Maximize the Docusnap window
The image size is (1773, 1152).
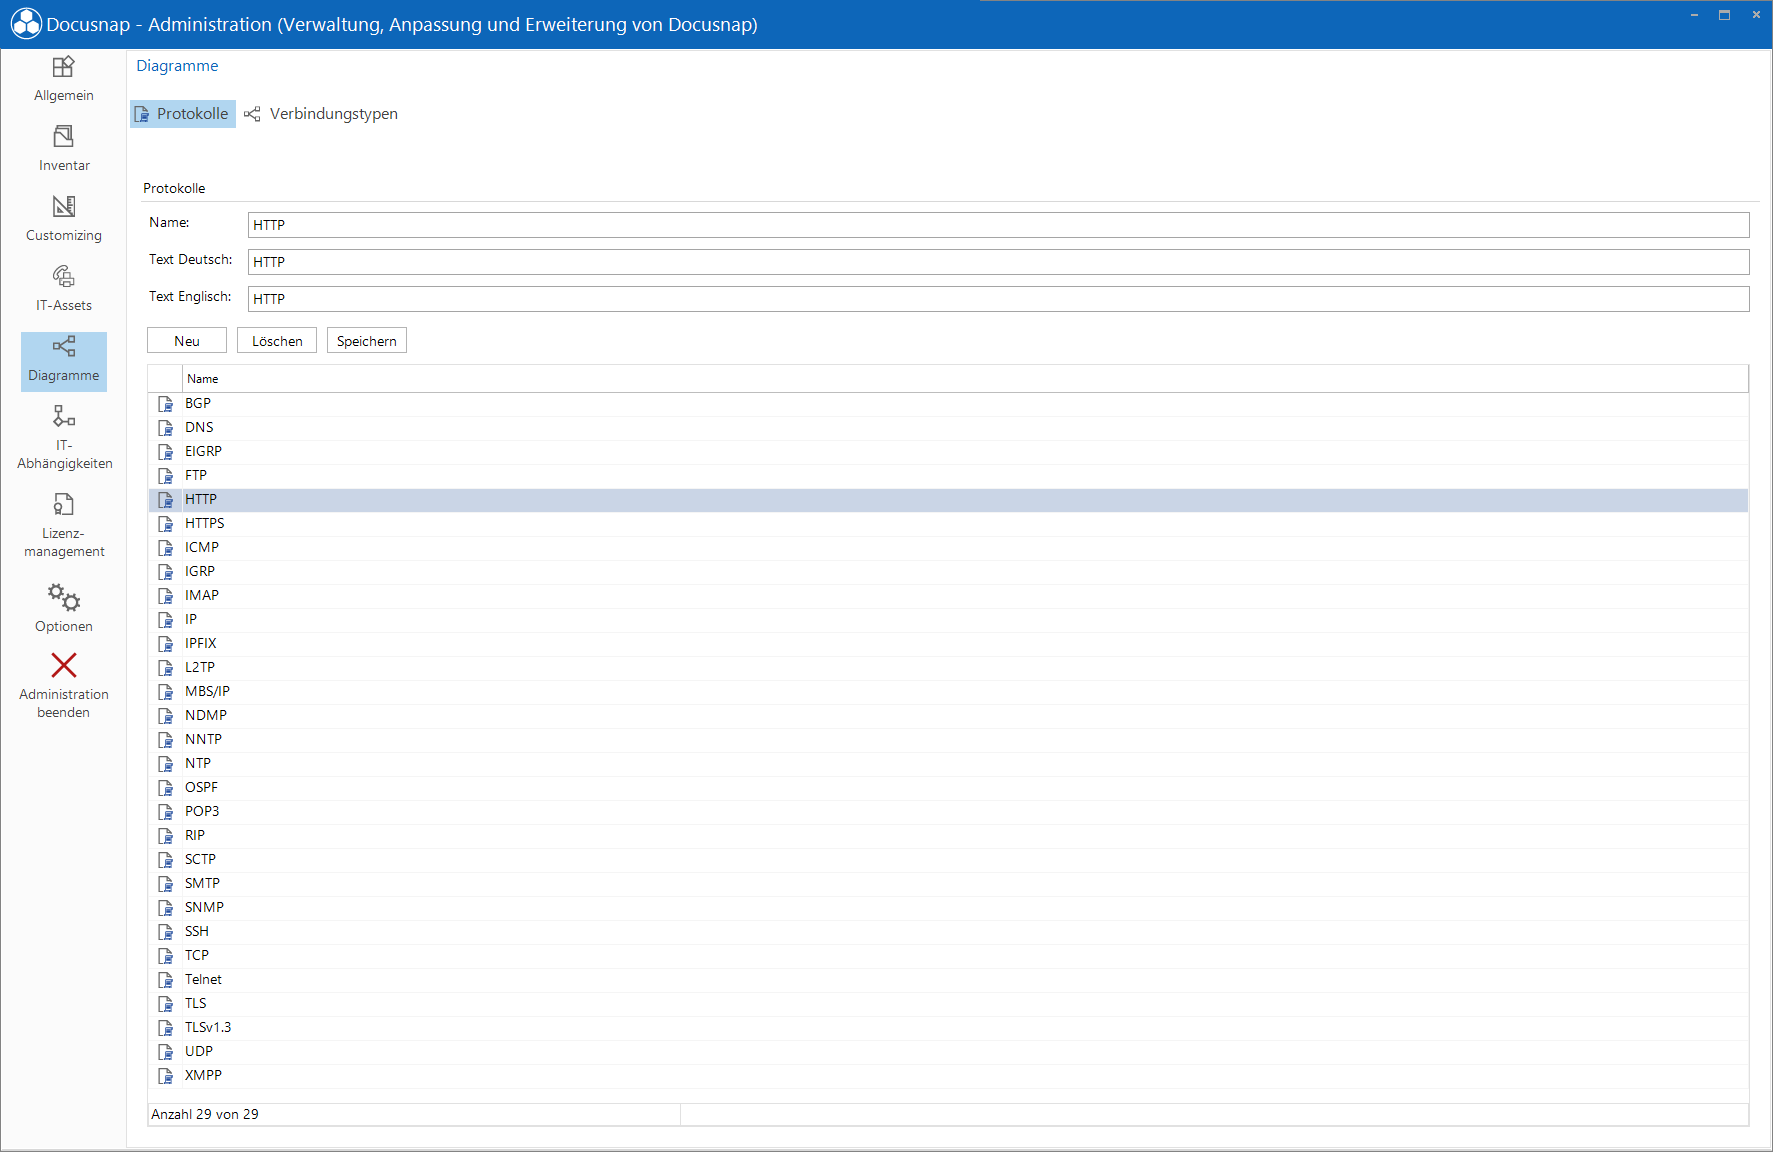1725,15
